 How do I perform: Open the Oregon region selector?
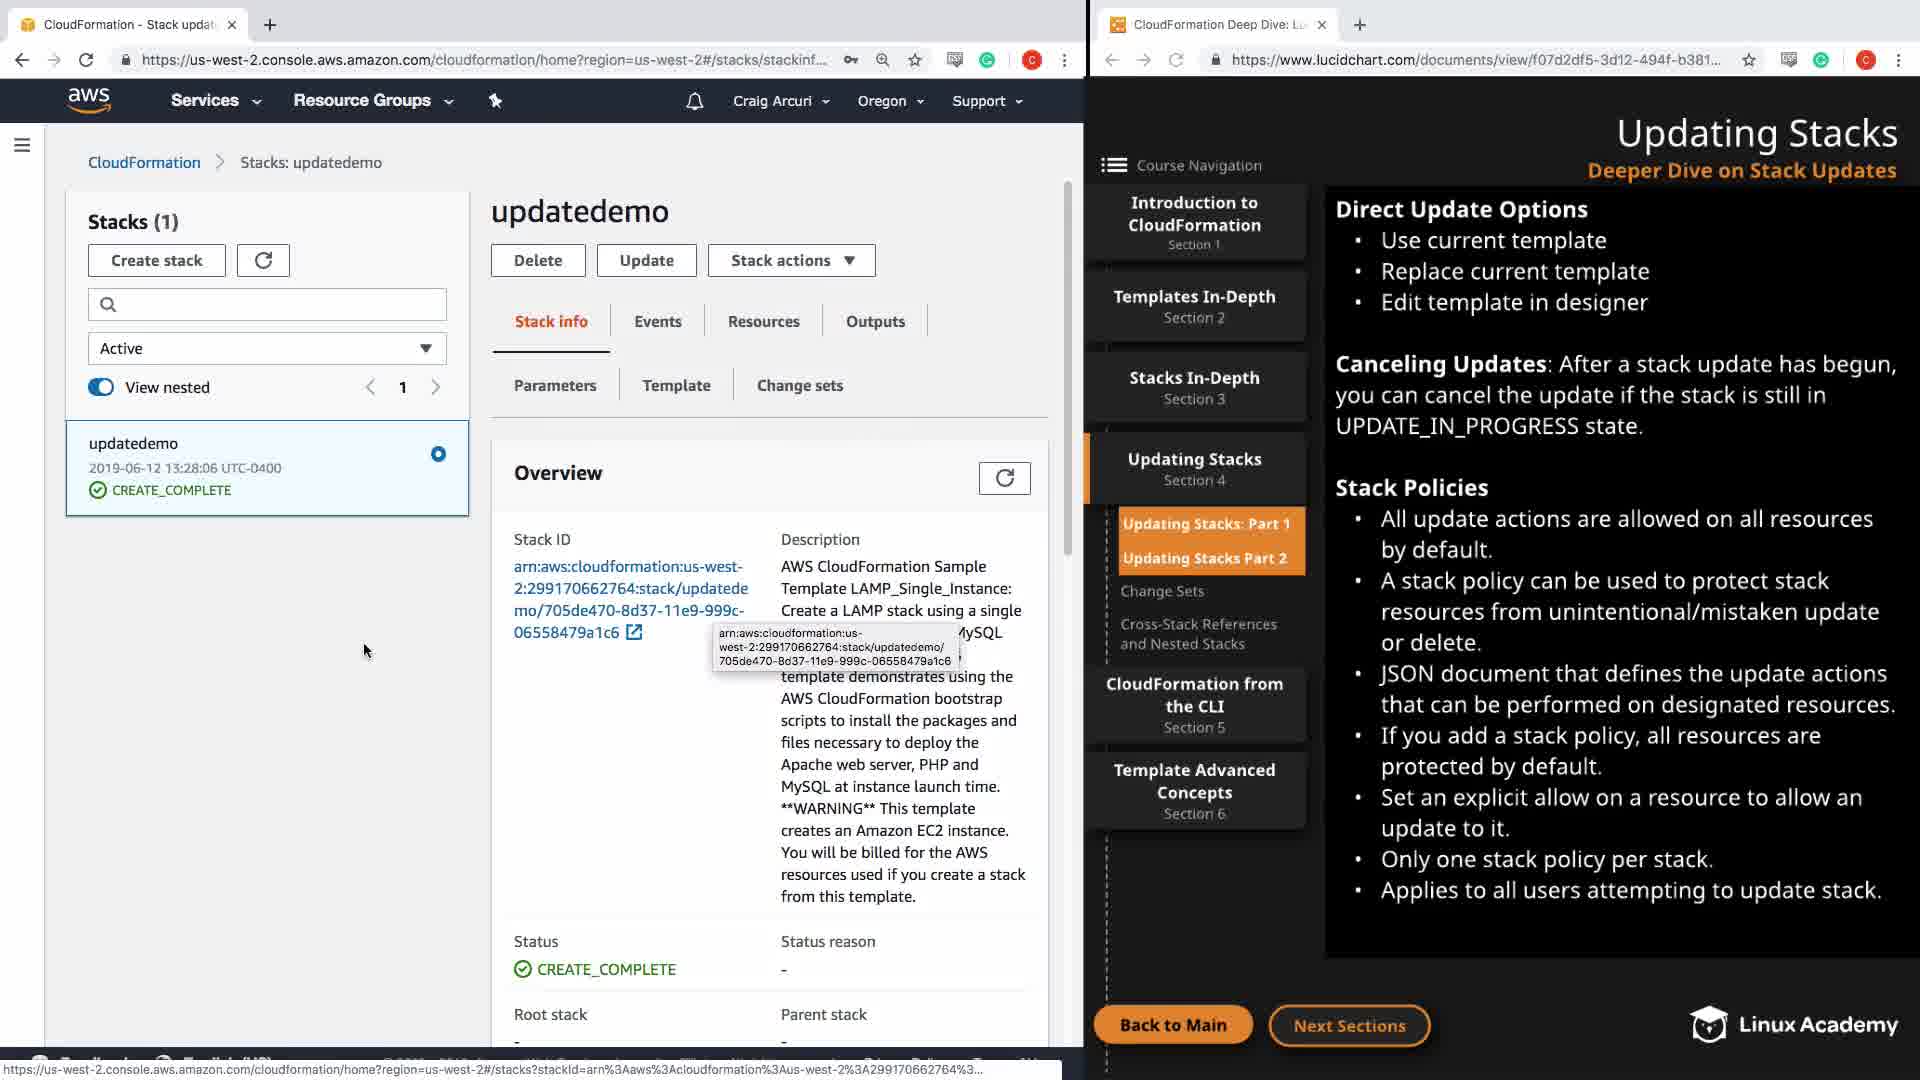pyautogui.click(x=890, y=101)
